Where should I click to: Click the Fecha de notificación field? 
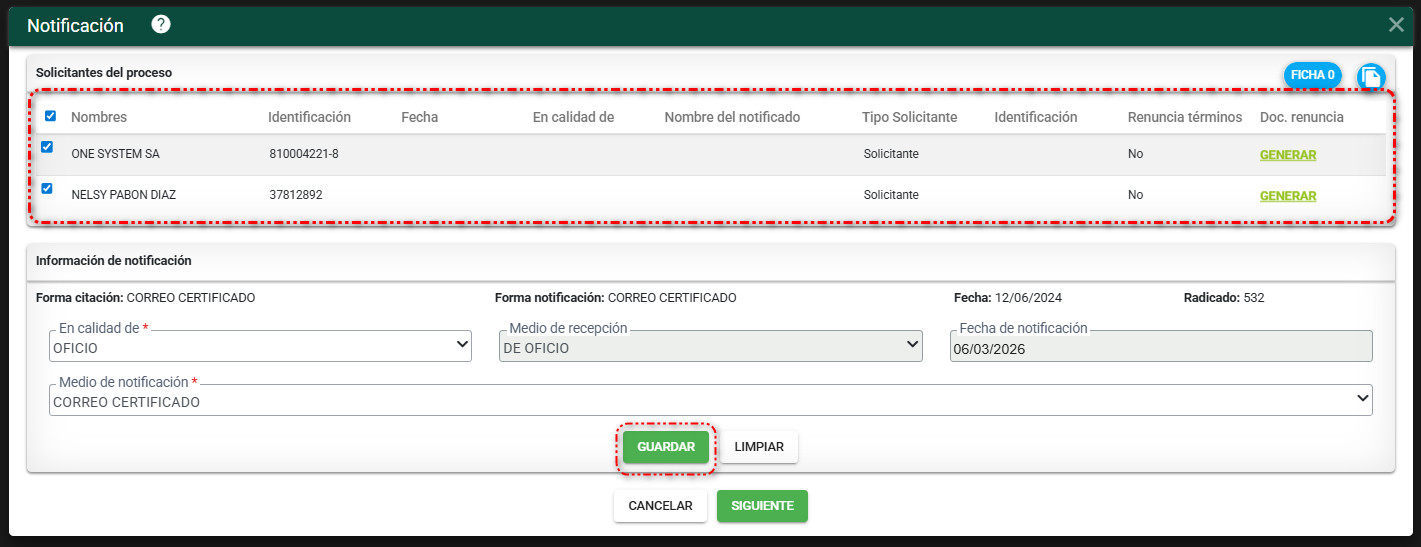pyautogui.click(x=1160, y=347)
